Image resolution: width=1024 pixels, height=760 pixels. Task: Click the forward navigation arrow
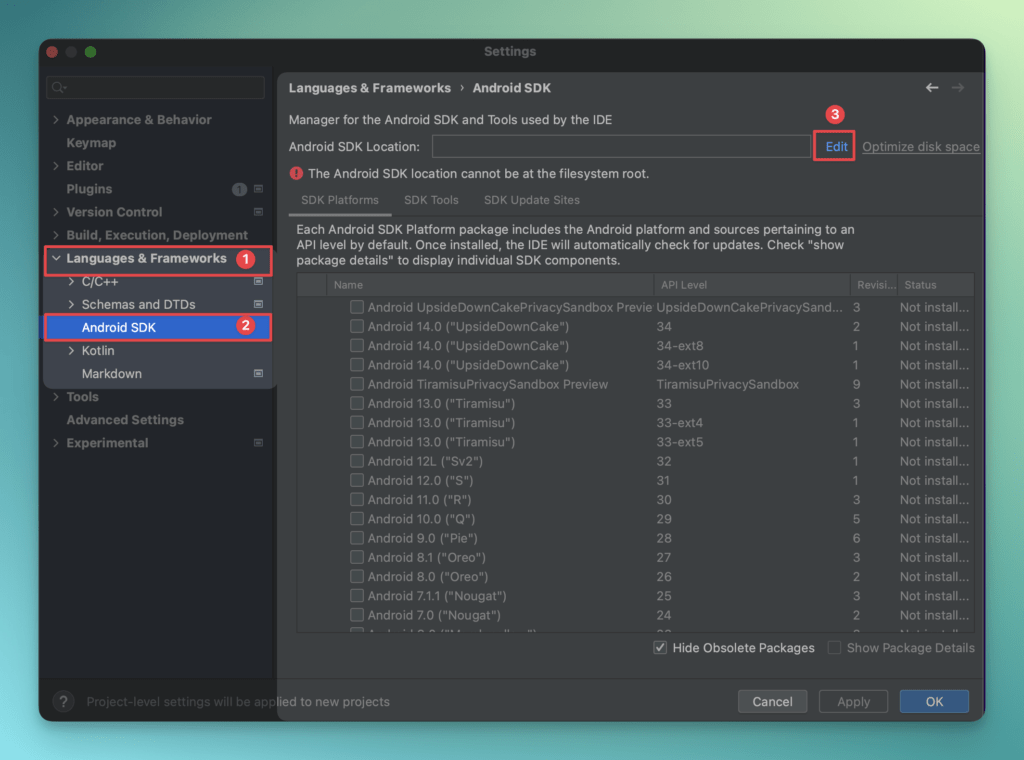pos(957,87)
